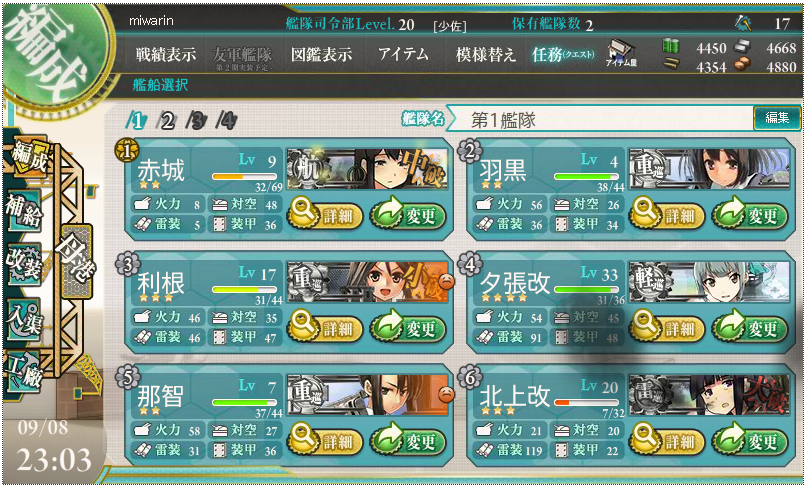
Task: Open the 補給 resupply sidebar icon
Action: point(24,211)
